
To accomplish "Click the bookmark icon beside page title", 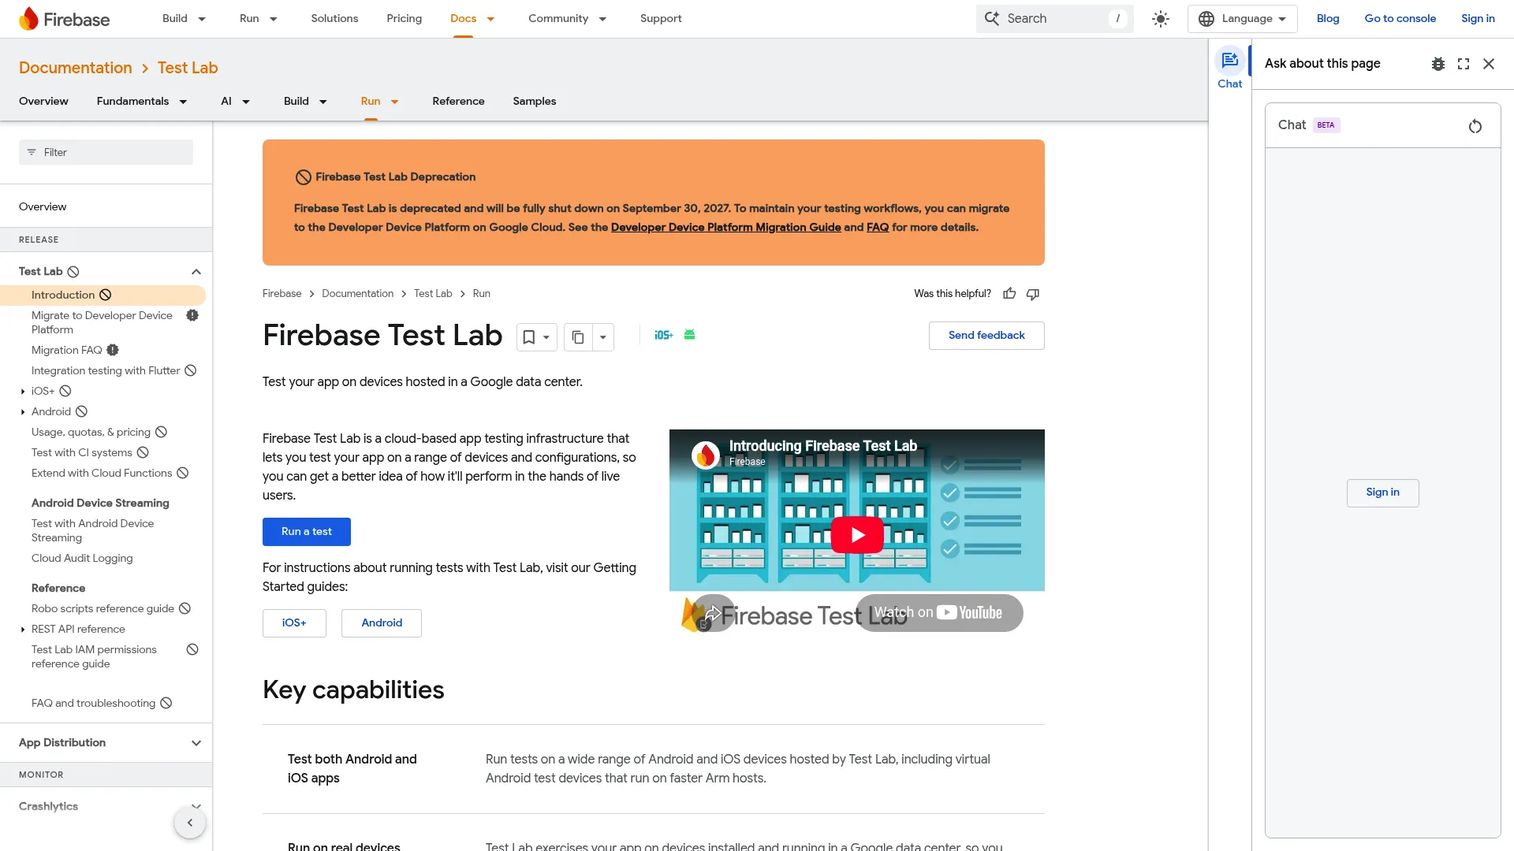I will point(529,338).
